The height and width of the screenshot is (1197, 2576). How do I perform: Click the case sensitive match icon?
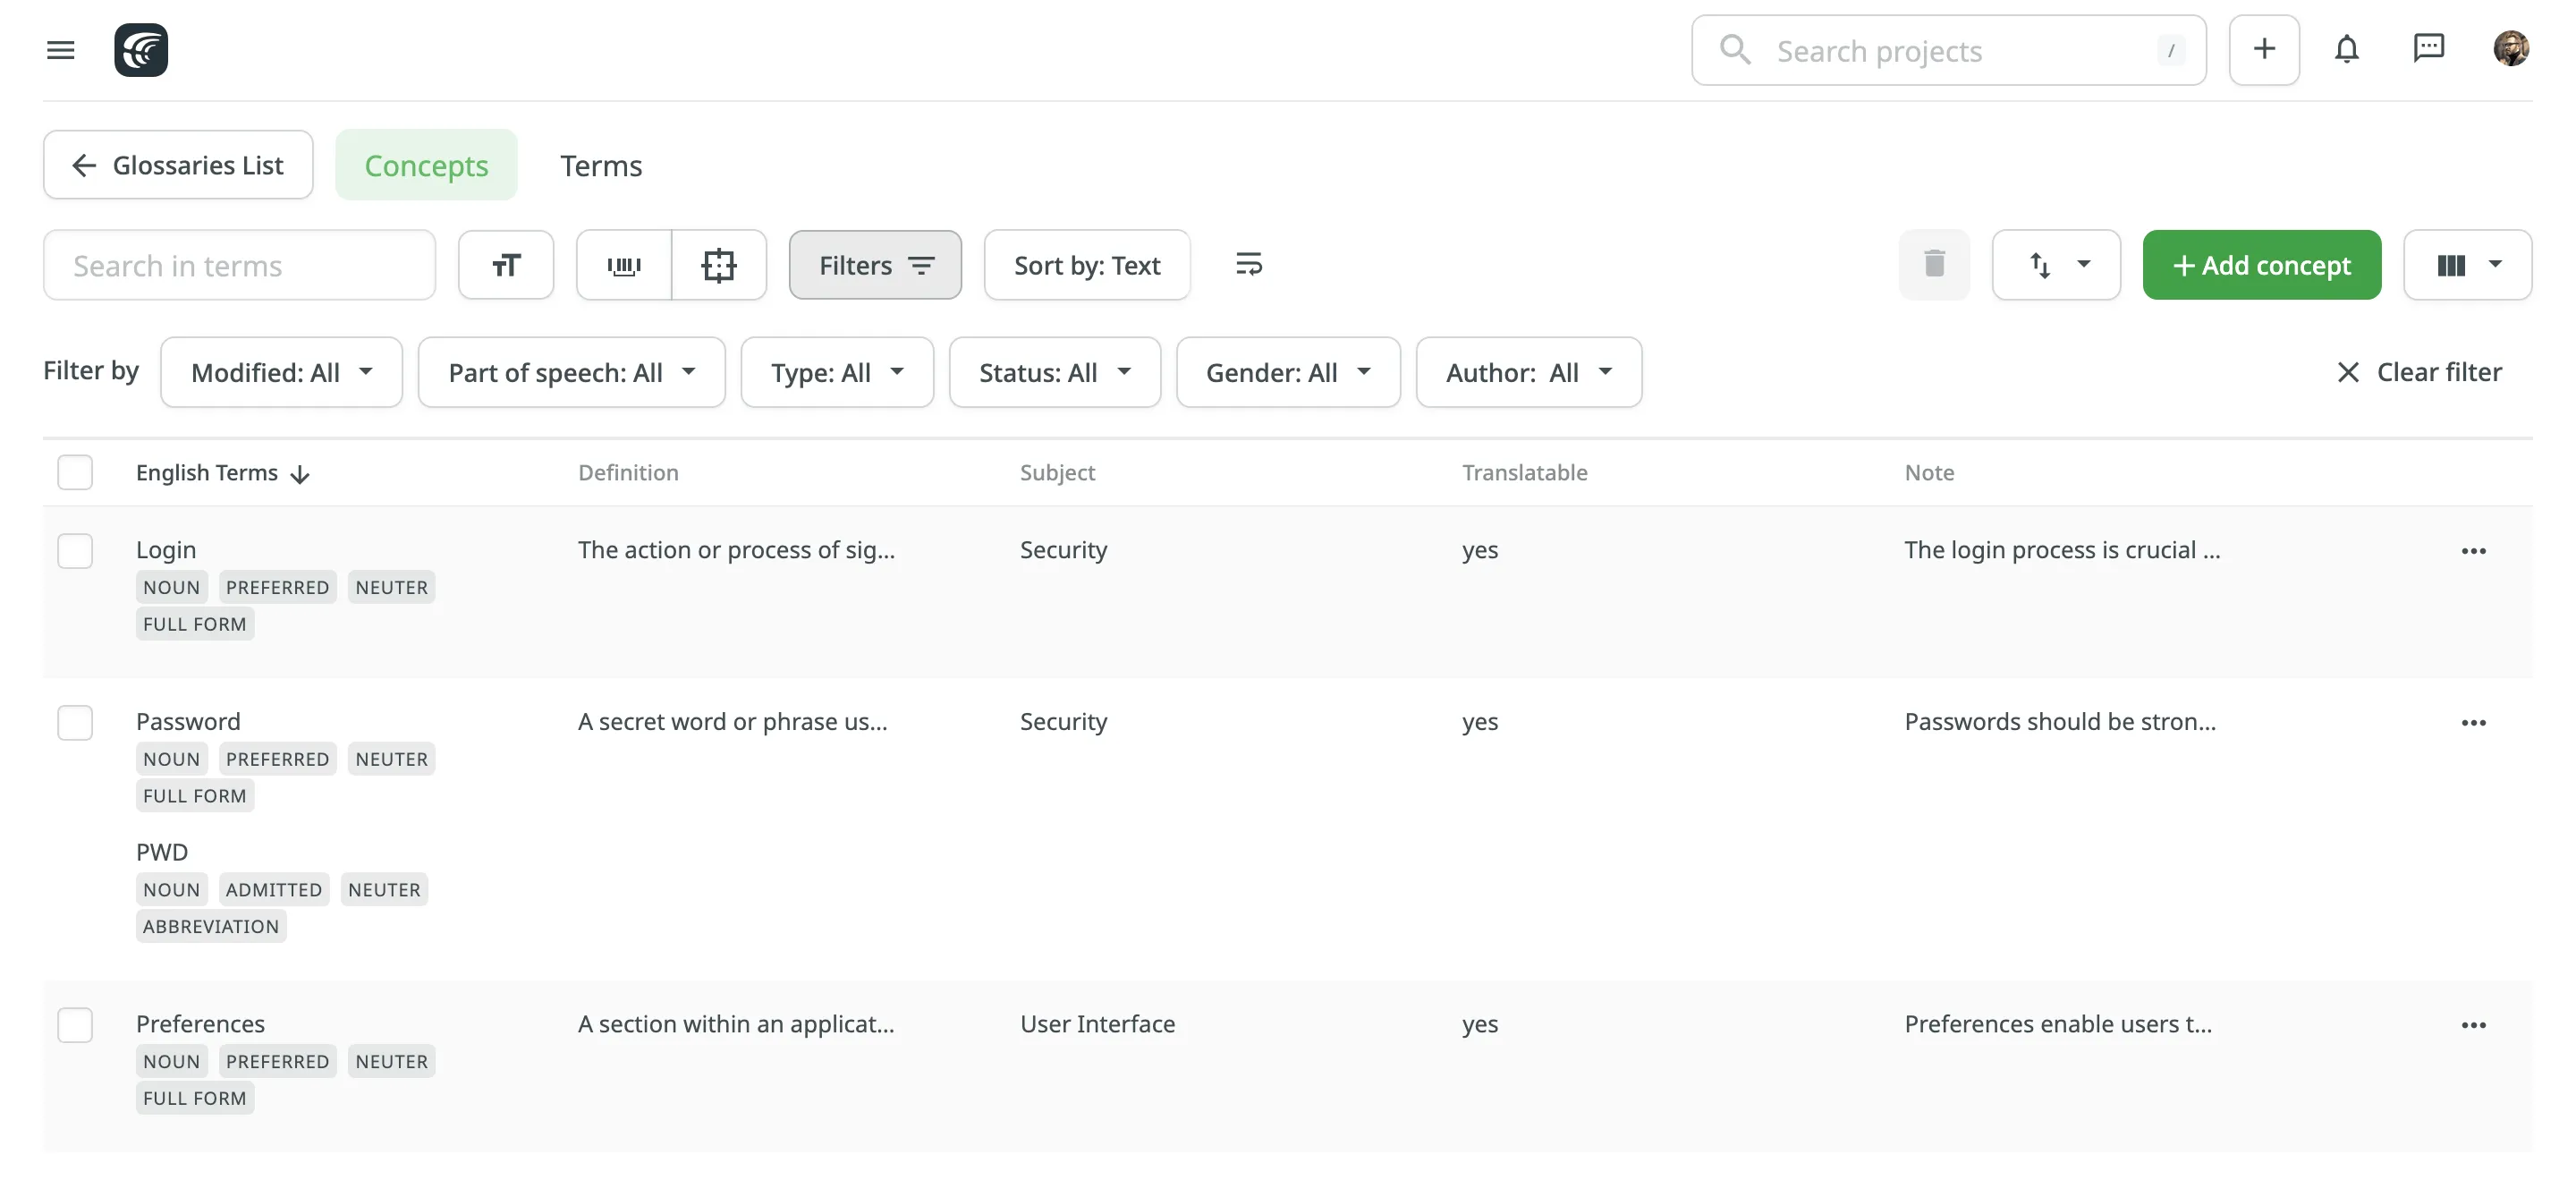point(506,265)
